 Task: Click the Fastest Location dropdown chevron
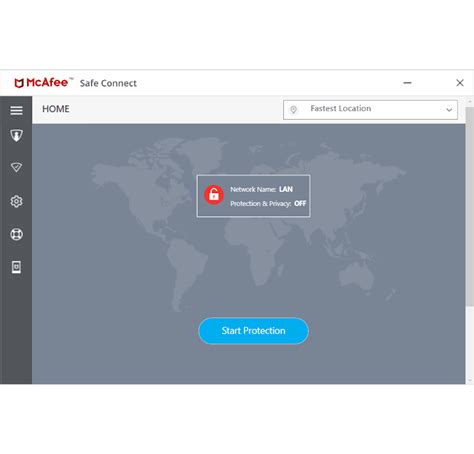coord(449,110)
